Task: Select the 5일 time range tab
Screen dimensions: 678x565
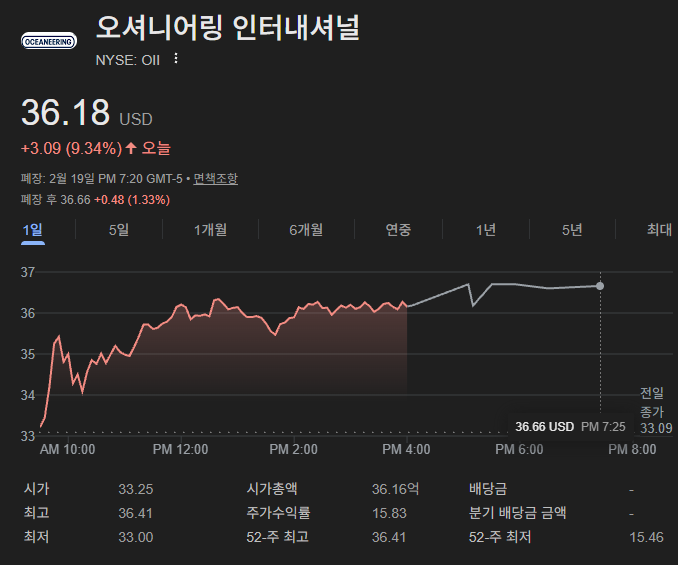Action: point(119,230)
